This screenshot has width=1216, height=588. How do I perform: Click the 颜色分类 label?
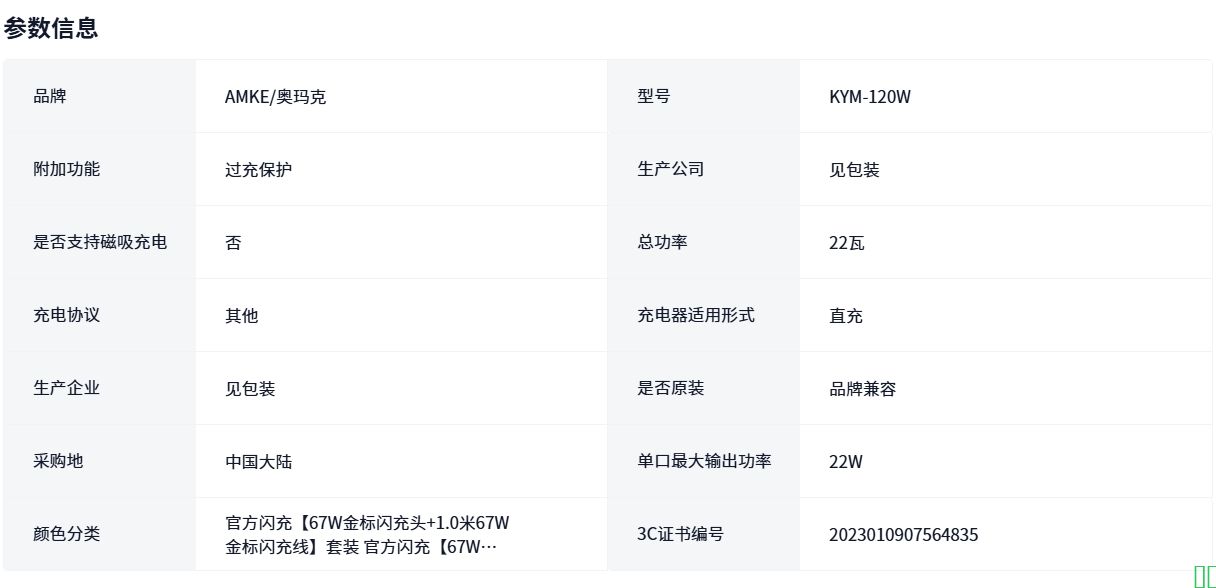point(67,534)
